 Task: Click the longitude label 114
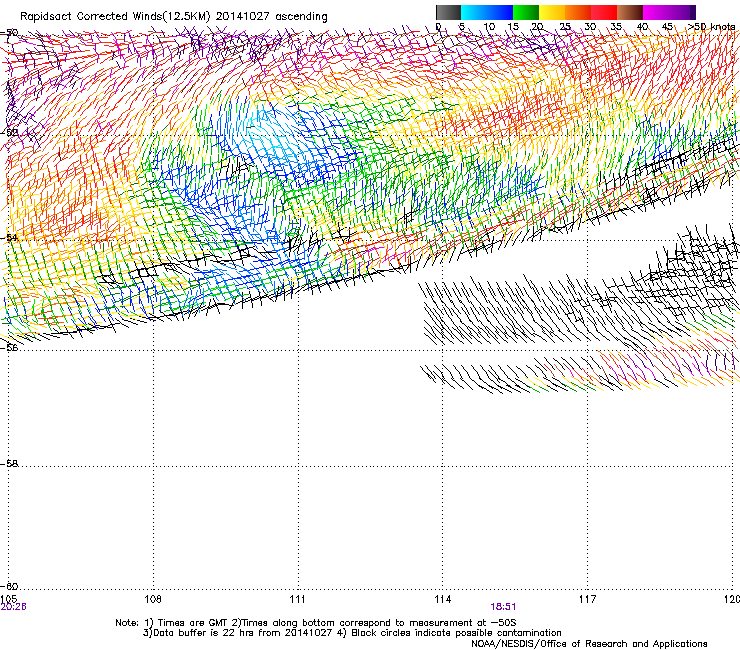[443, 599]
